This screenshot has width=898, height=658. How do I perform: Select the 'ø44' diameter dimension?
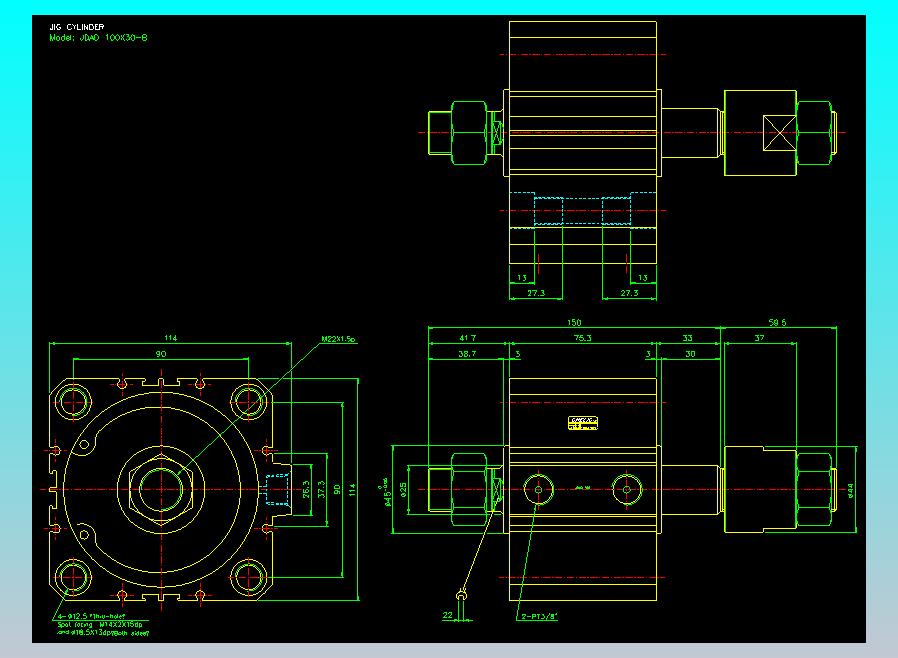(x=850, y=490)
